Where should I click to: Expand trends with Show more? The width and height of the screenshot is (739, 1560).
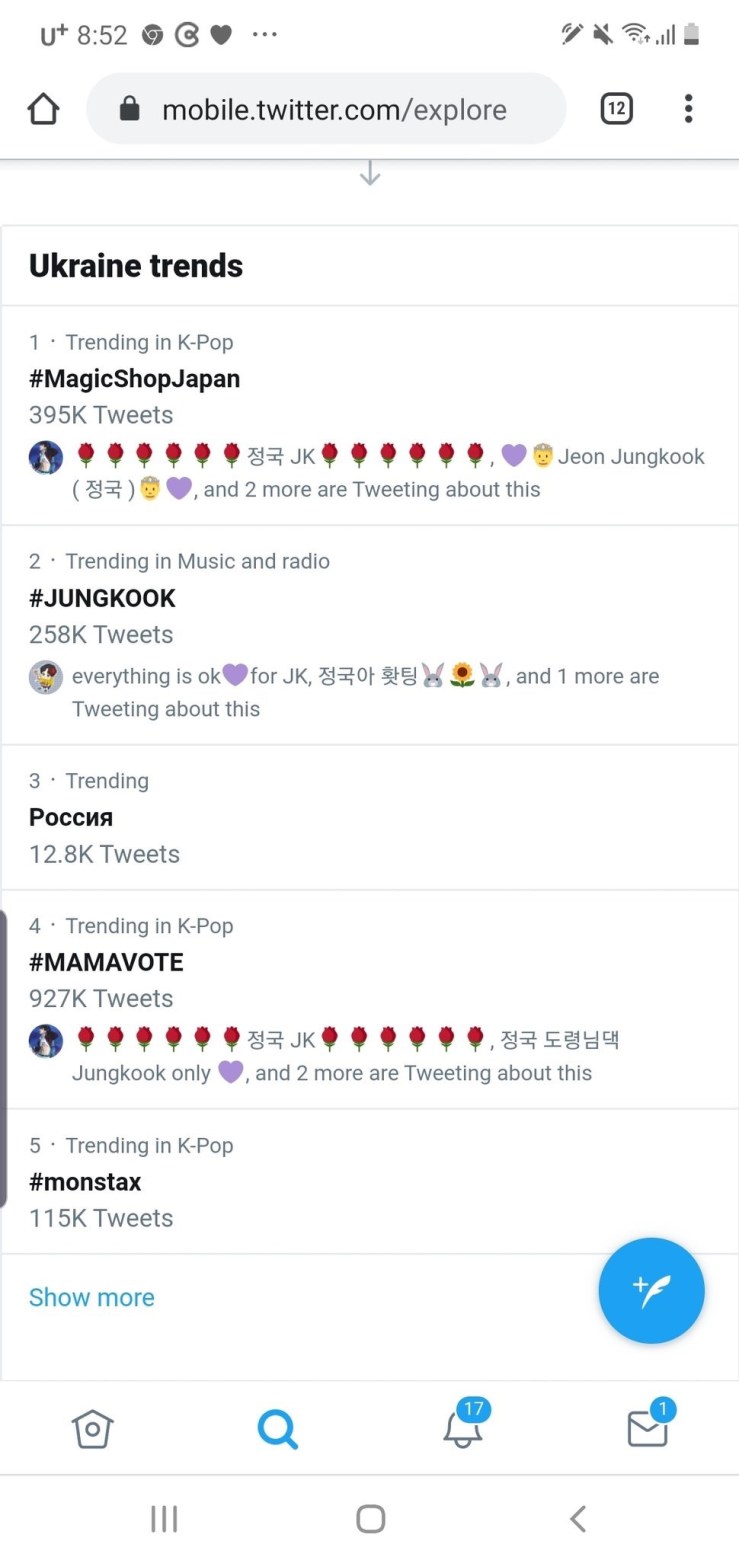(x=92, y=1297)
